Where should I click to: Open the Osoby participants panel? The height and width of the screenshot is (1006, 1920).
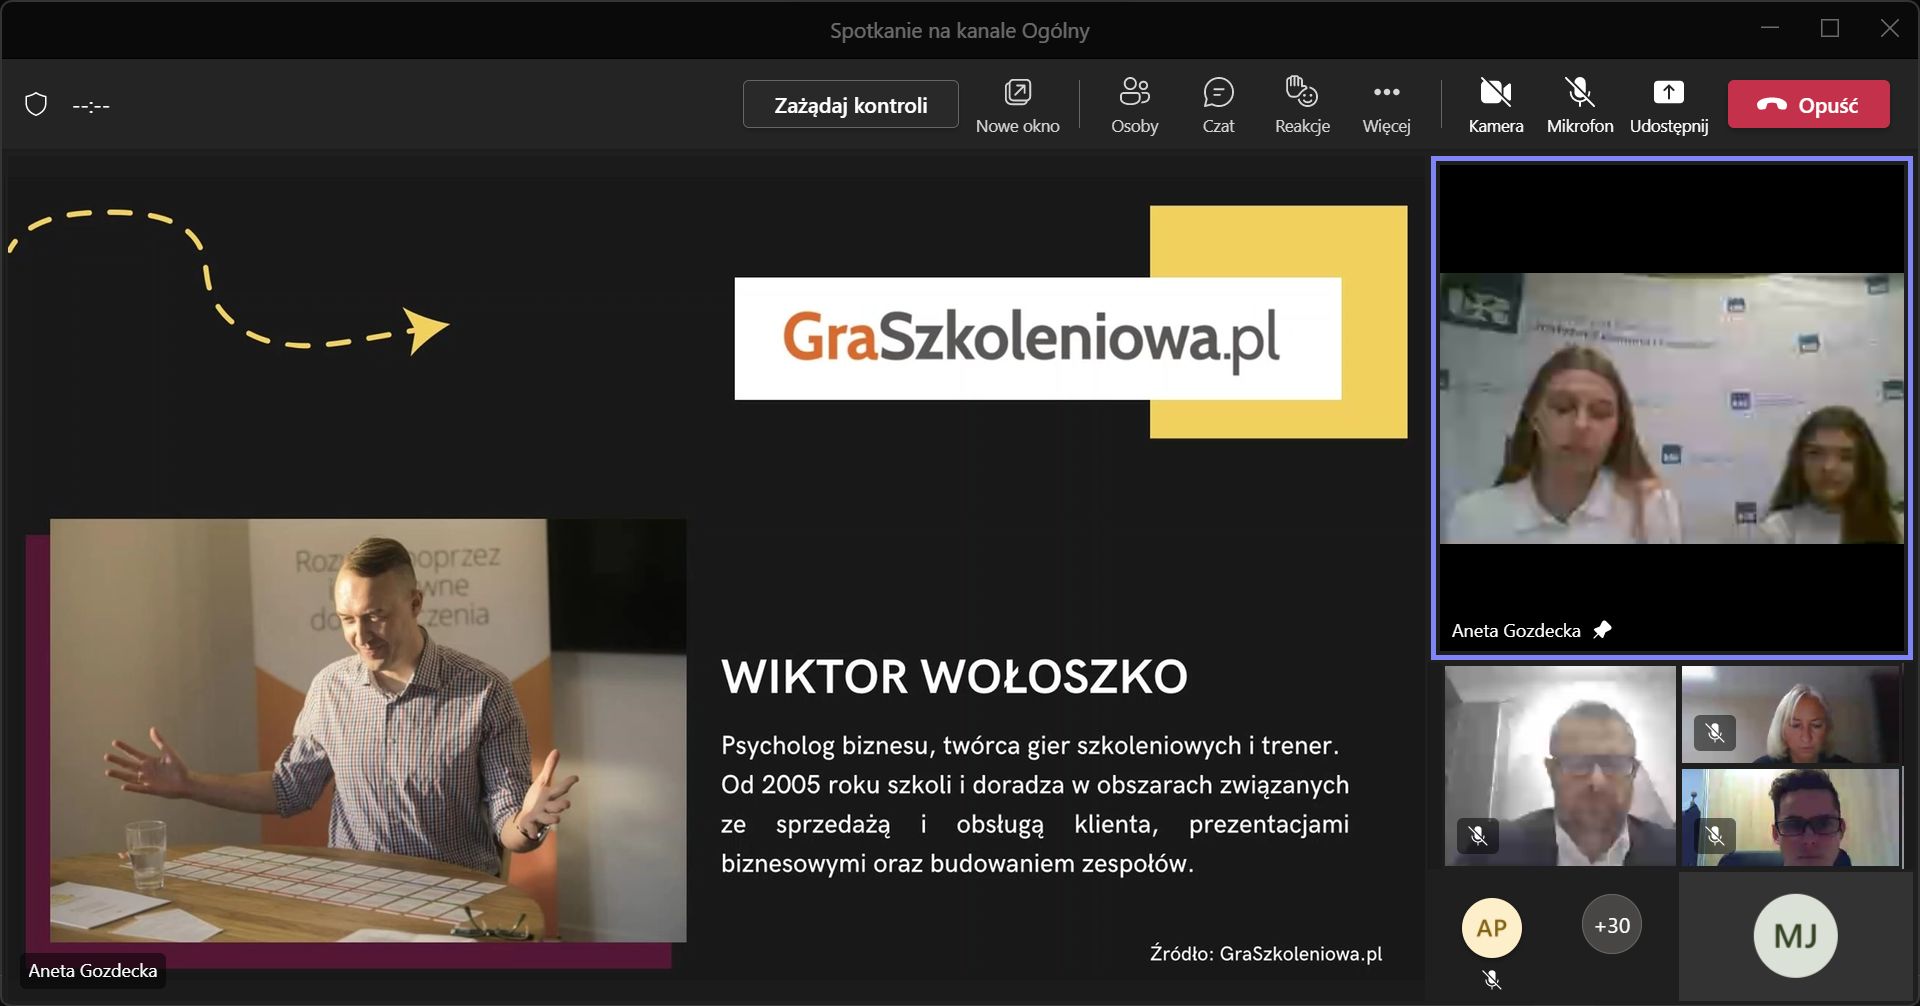[1134, 105]
